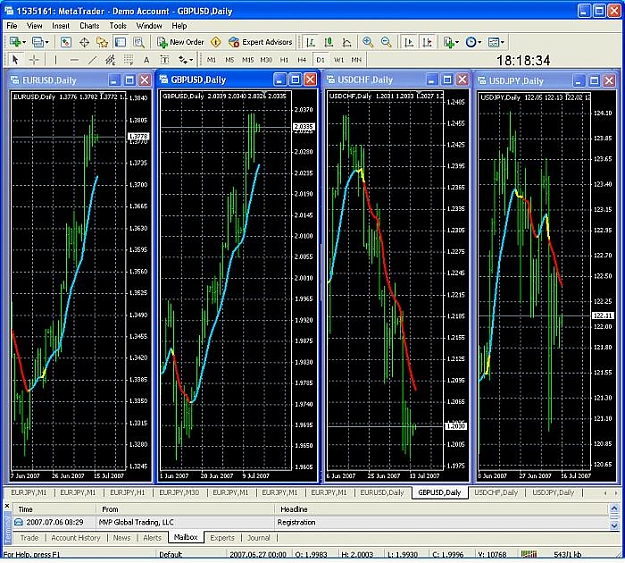
Task: Open the Indicators list dropdown
Action: click(x=451, y=42)
